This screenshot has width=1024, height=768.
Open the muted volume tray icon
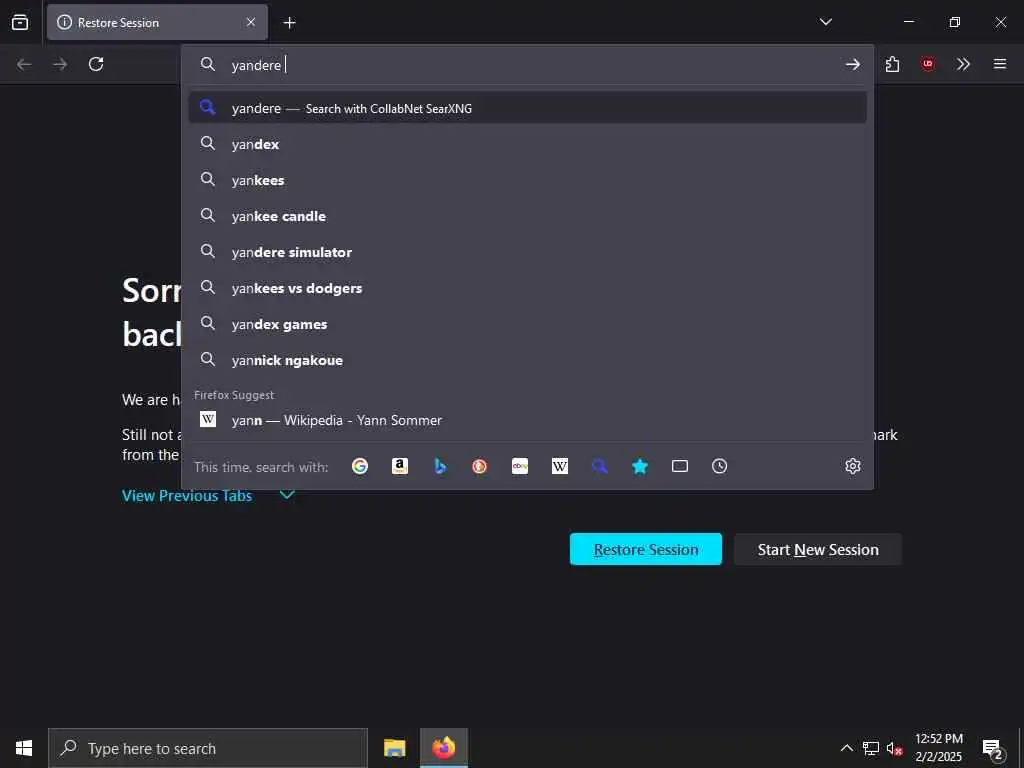(x=894, y=748)
